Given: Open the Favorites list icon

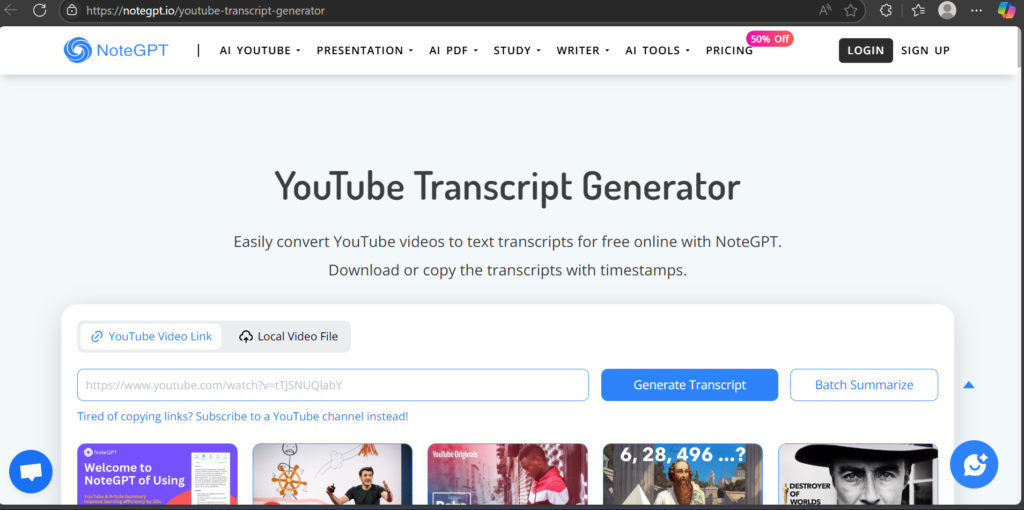Looking at the screenshot, I should tap(918, 10).
